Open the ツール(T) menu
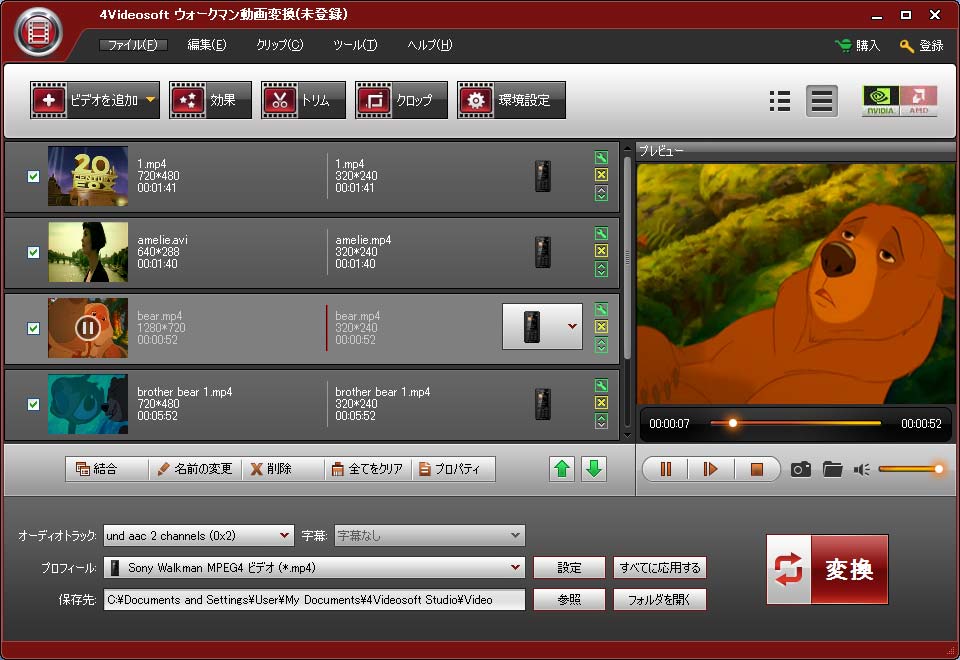The width and height of the screenshot is (960, 660). click(x=355, y=45)
